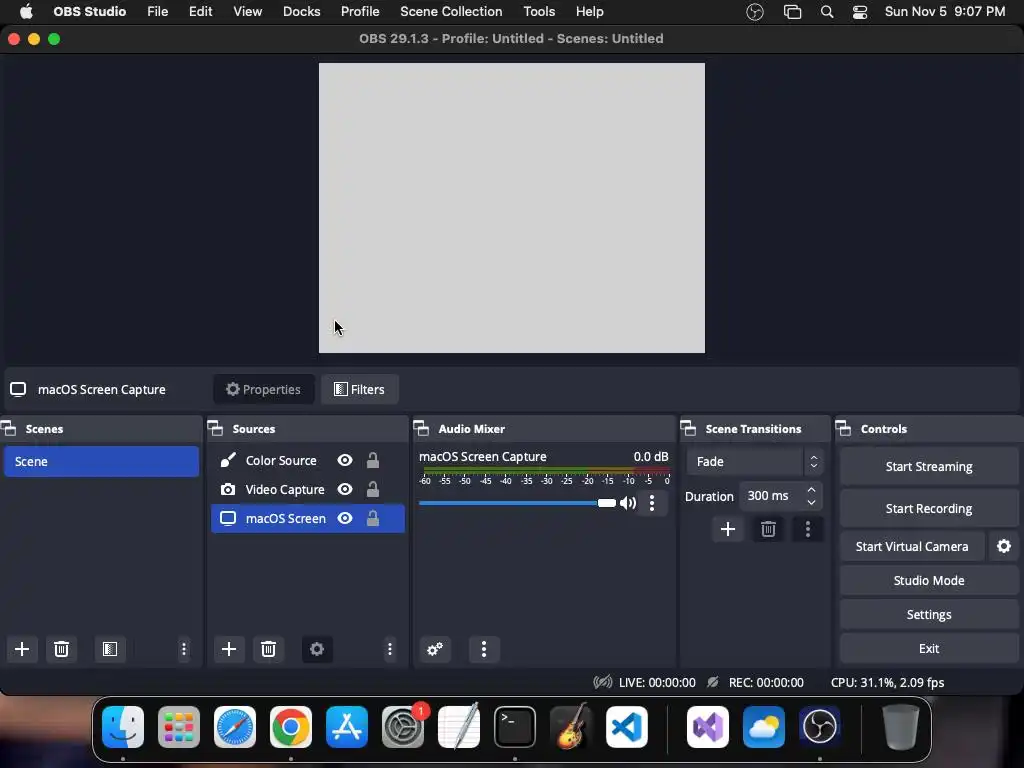Open the Profile menu
Screen dimensions: 1024x768
360,12
